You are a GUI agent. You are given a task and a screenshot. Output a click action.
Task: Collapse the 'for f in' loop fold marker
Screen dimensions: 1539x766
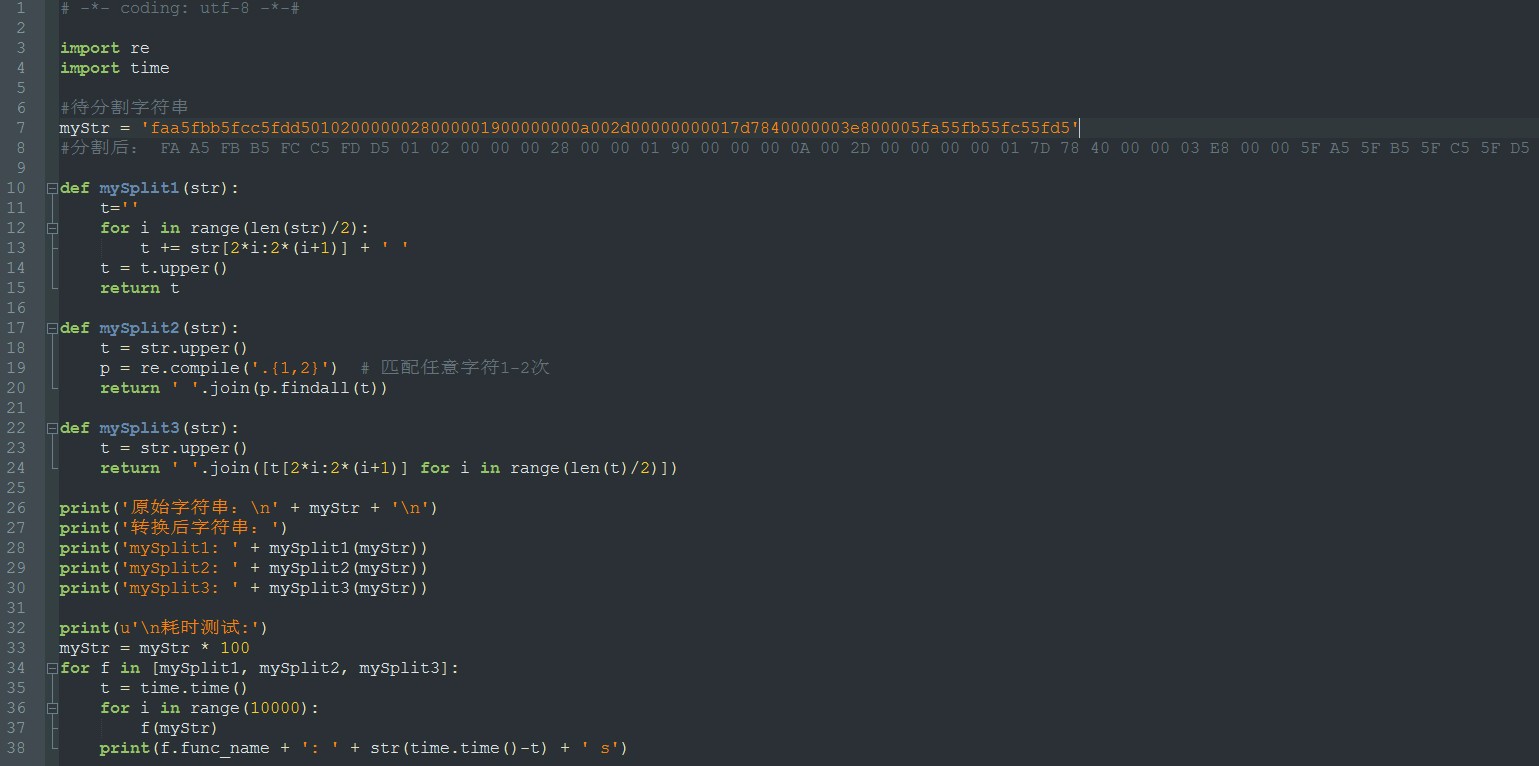coord(52,668)
